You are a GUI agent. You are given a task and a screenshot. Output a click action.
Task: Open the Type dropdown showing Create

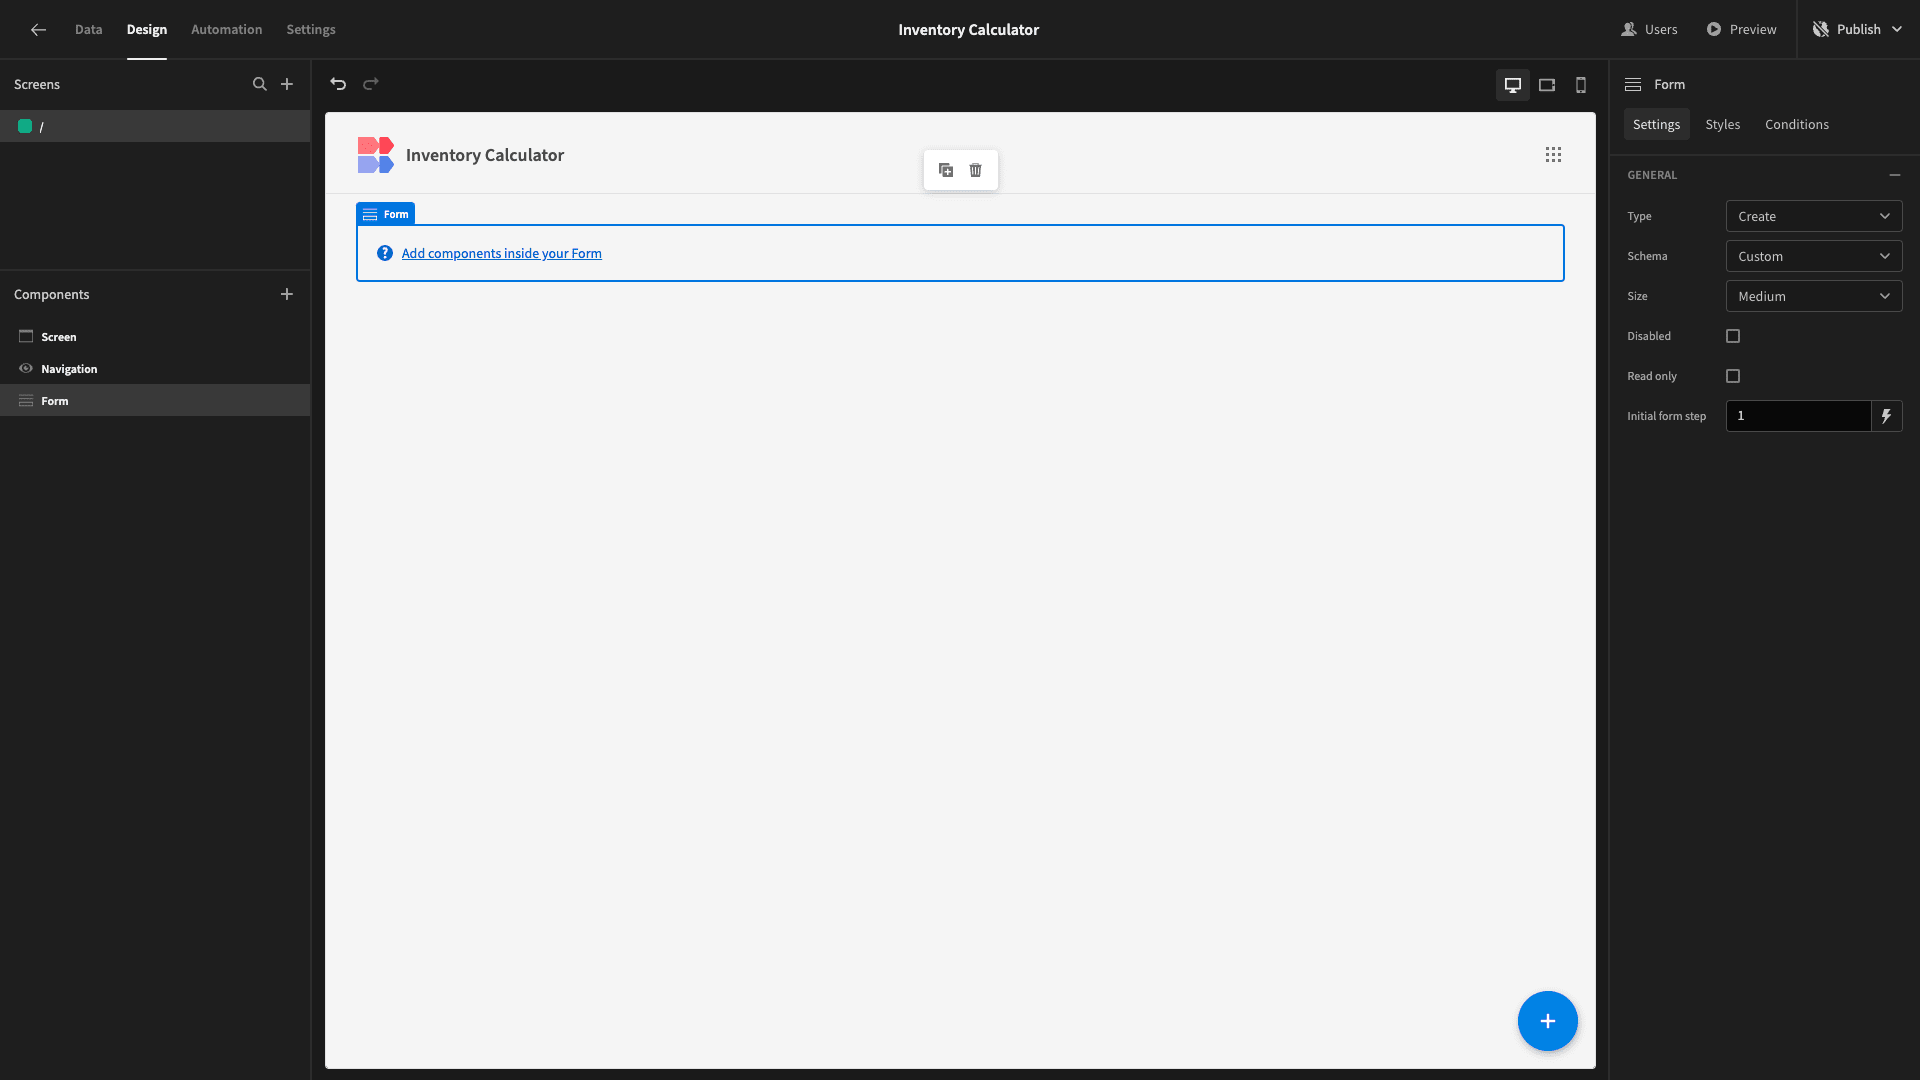coord(1814,216)
